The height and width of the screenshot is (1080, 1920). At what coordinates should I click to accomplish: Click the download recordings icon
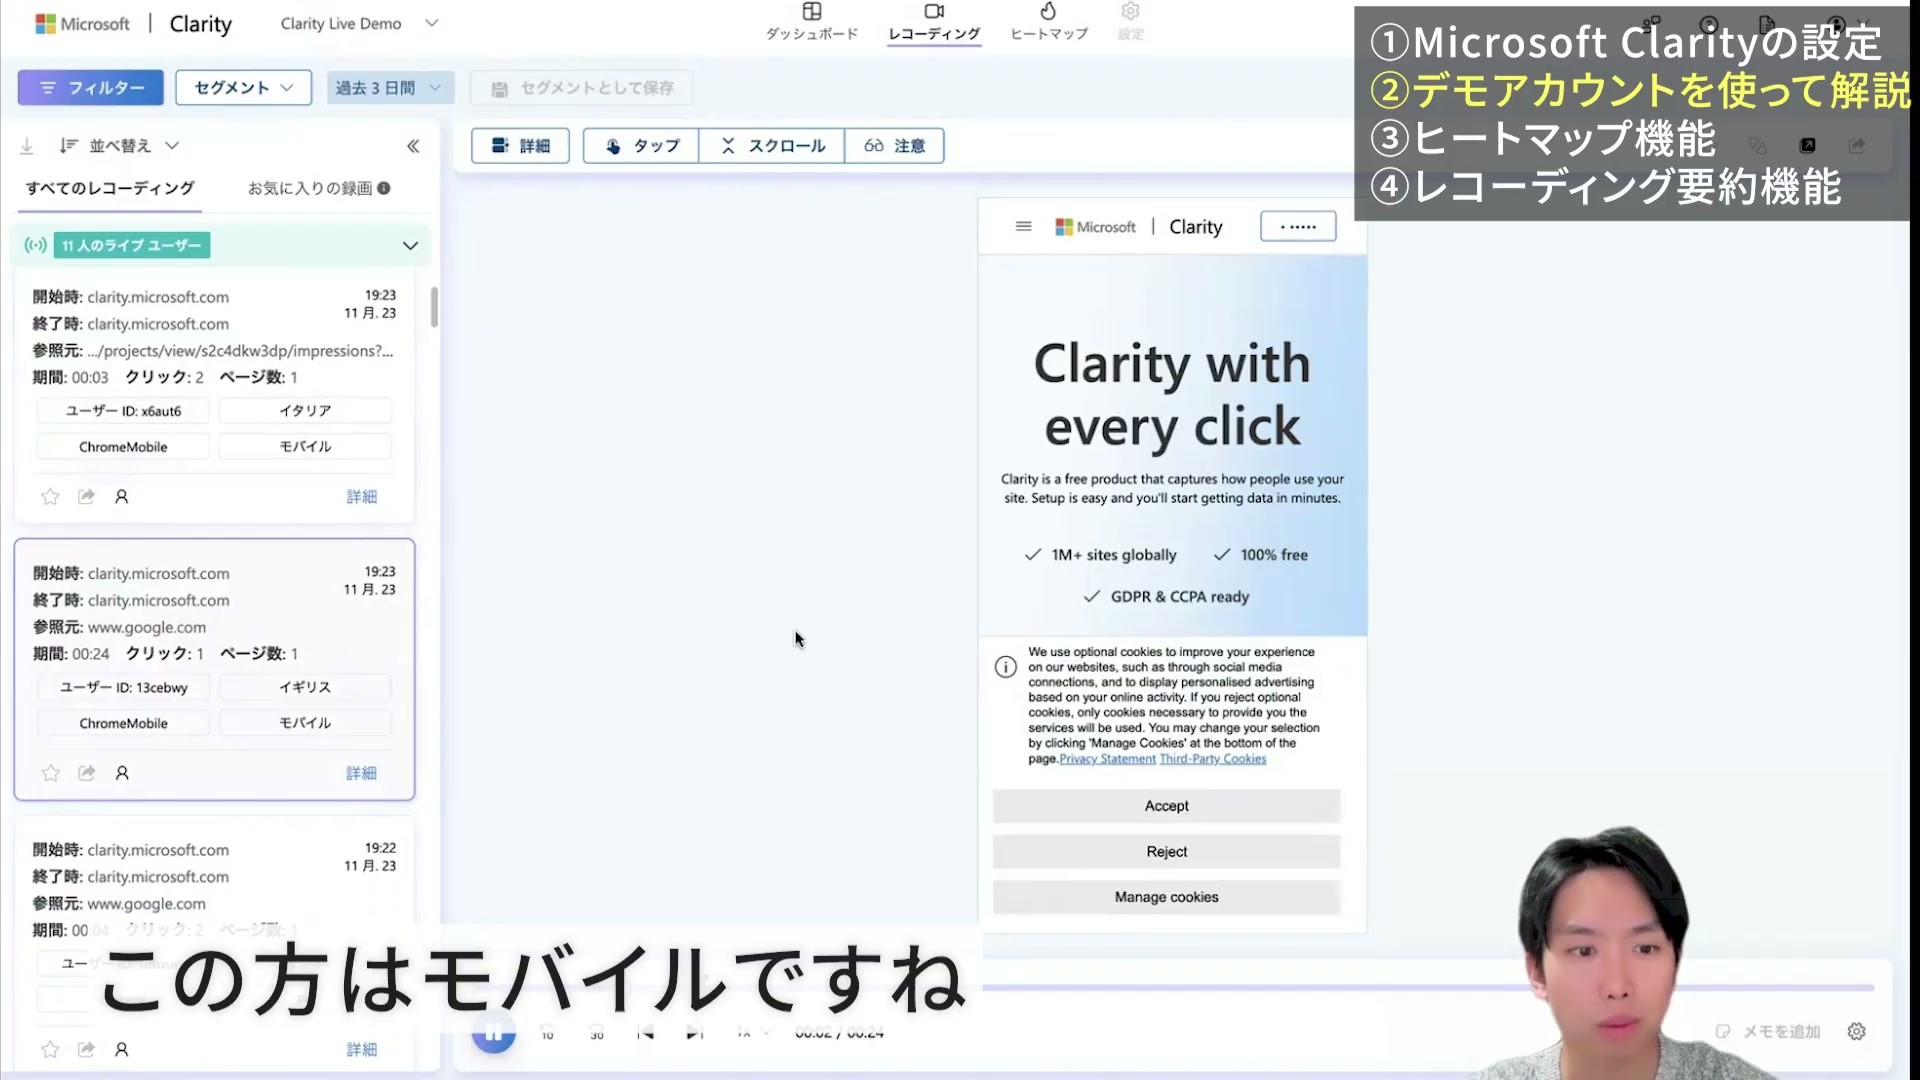click(x=27, y=146)
